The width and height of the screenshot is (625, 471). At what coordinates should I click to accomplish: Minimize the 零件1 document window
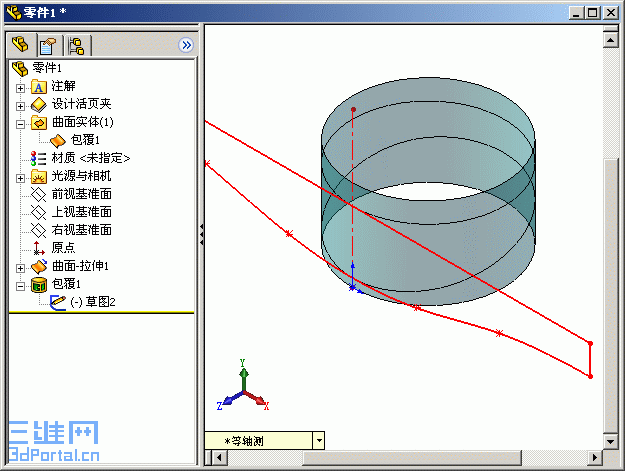point(576,13)
